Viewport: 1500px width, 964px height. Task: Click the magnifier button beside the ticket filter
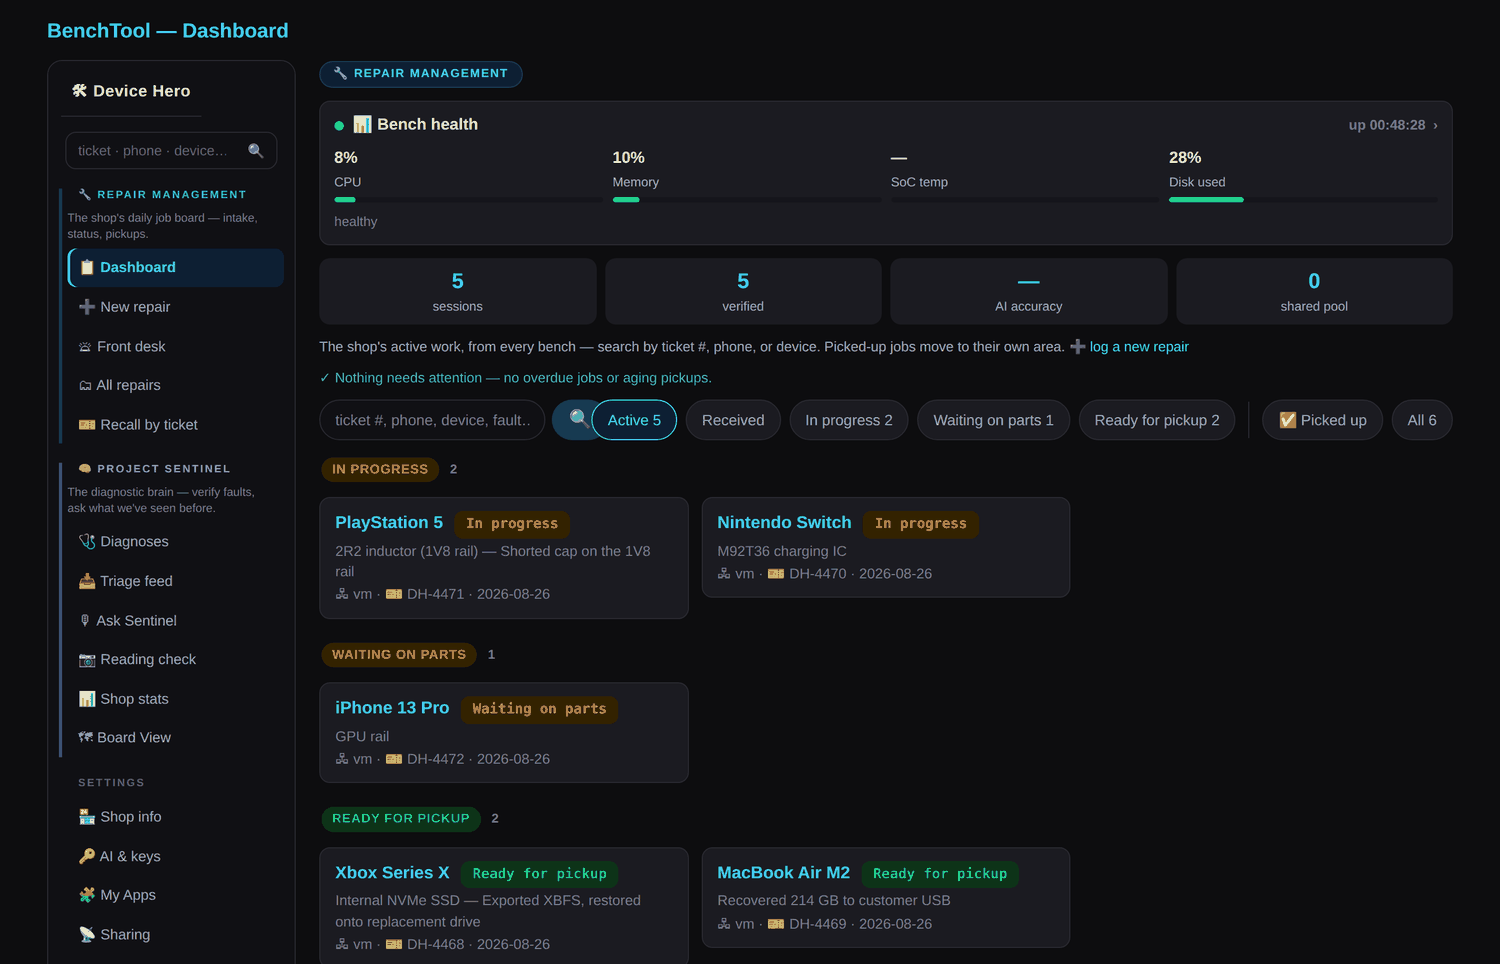pyautogui.click(x=578, y=419)
